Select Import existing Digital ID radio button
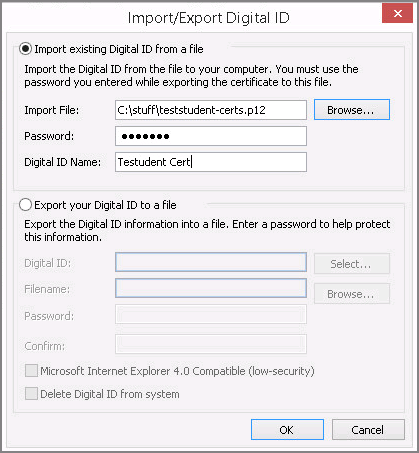419x453 pixels. pyautogui.click(x=25, y=49)
